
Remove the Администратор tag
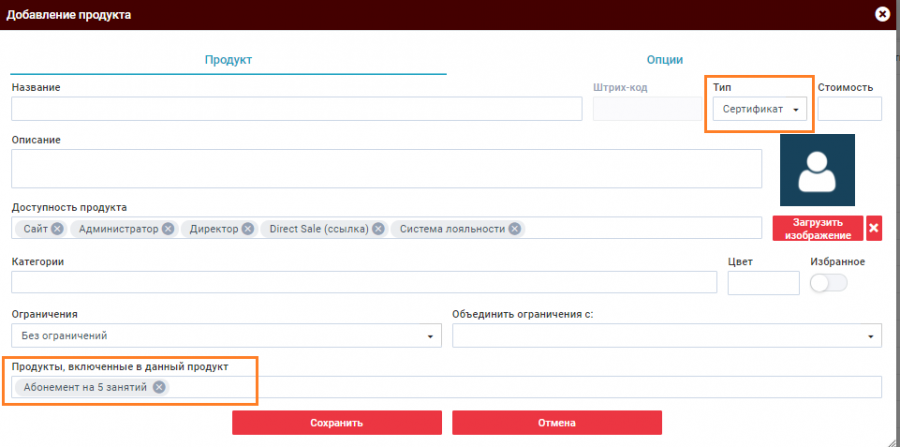coord(168,229)
